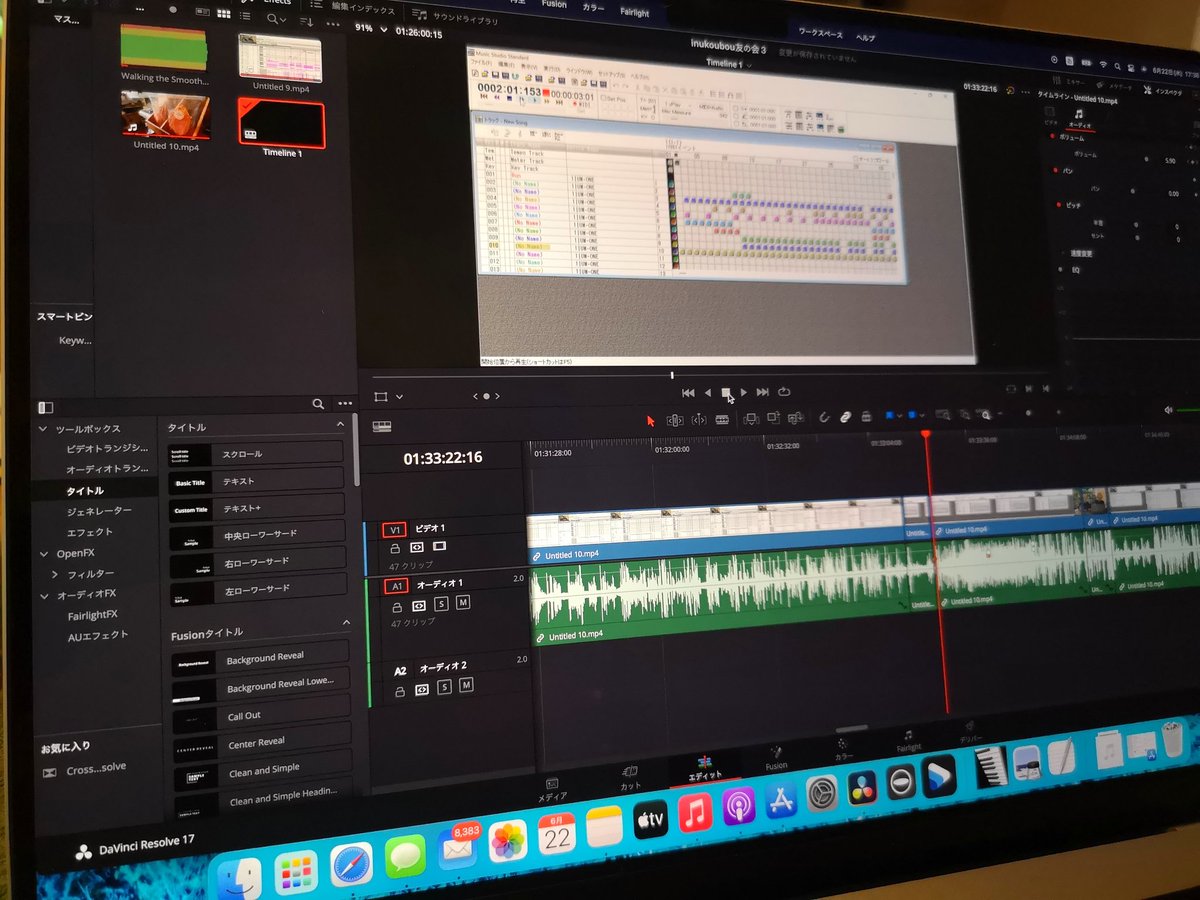Select the スクロール title preset

coord(256,454)
